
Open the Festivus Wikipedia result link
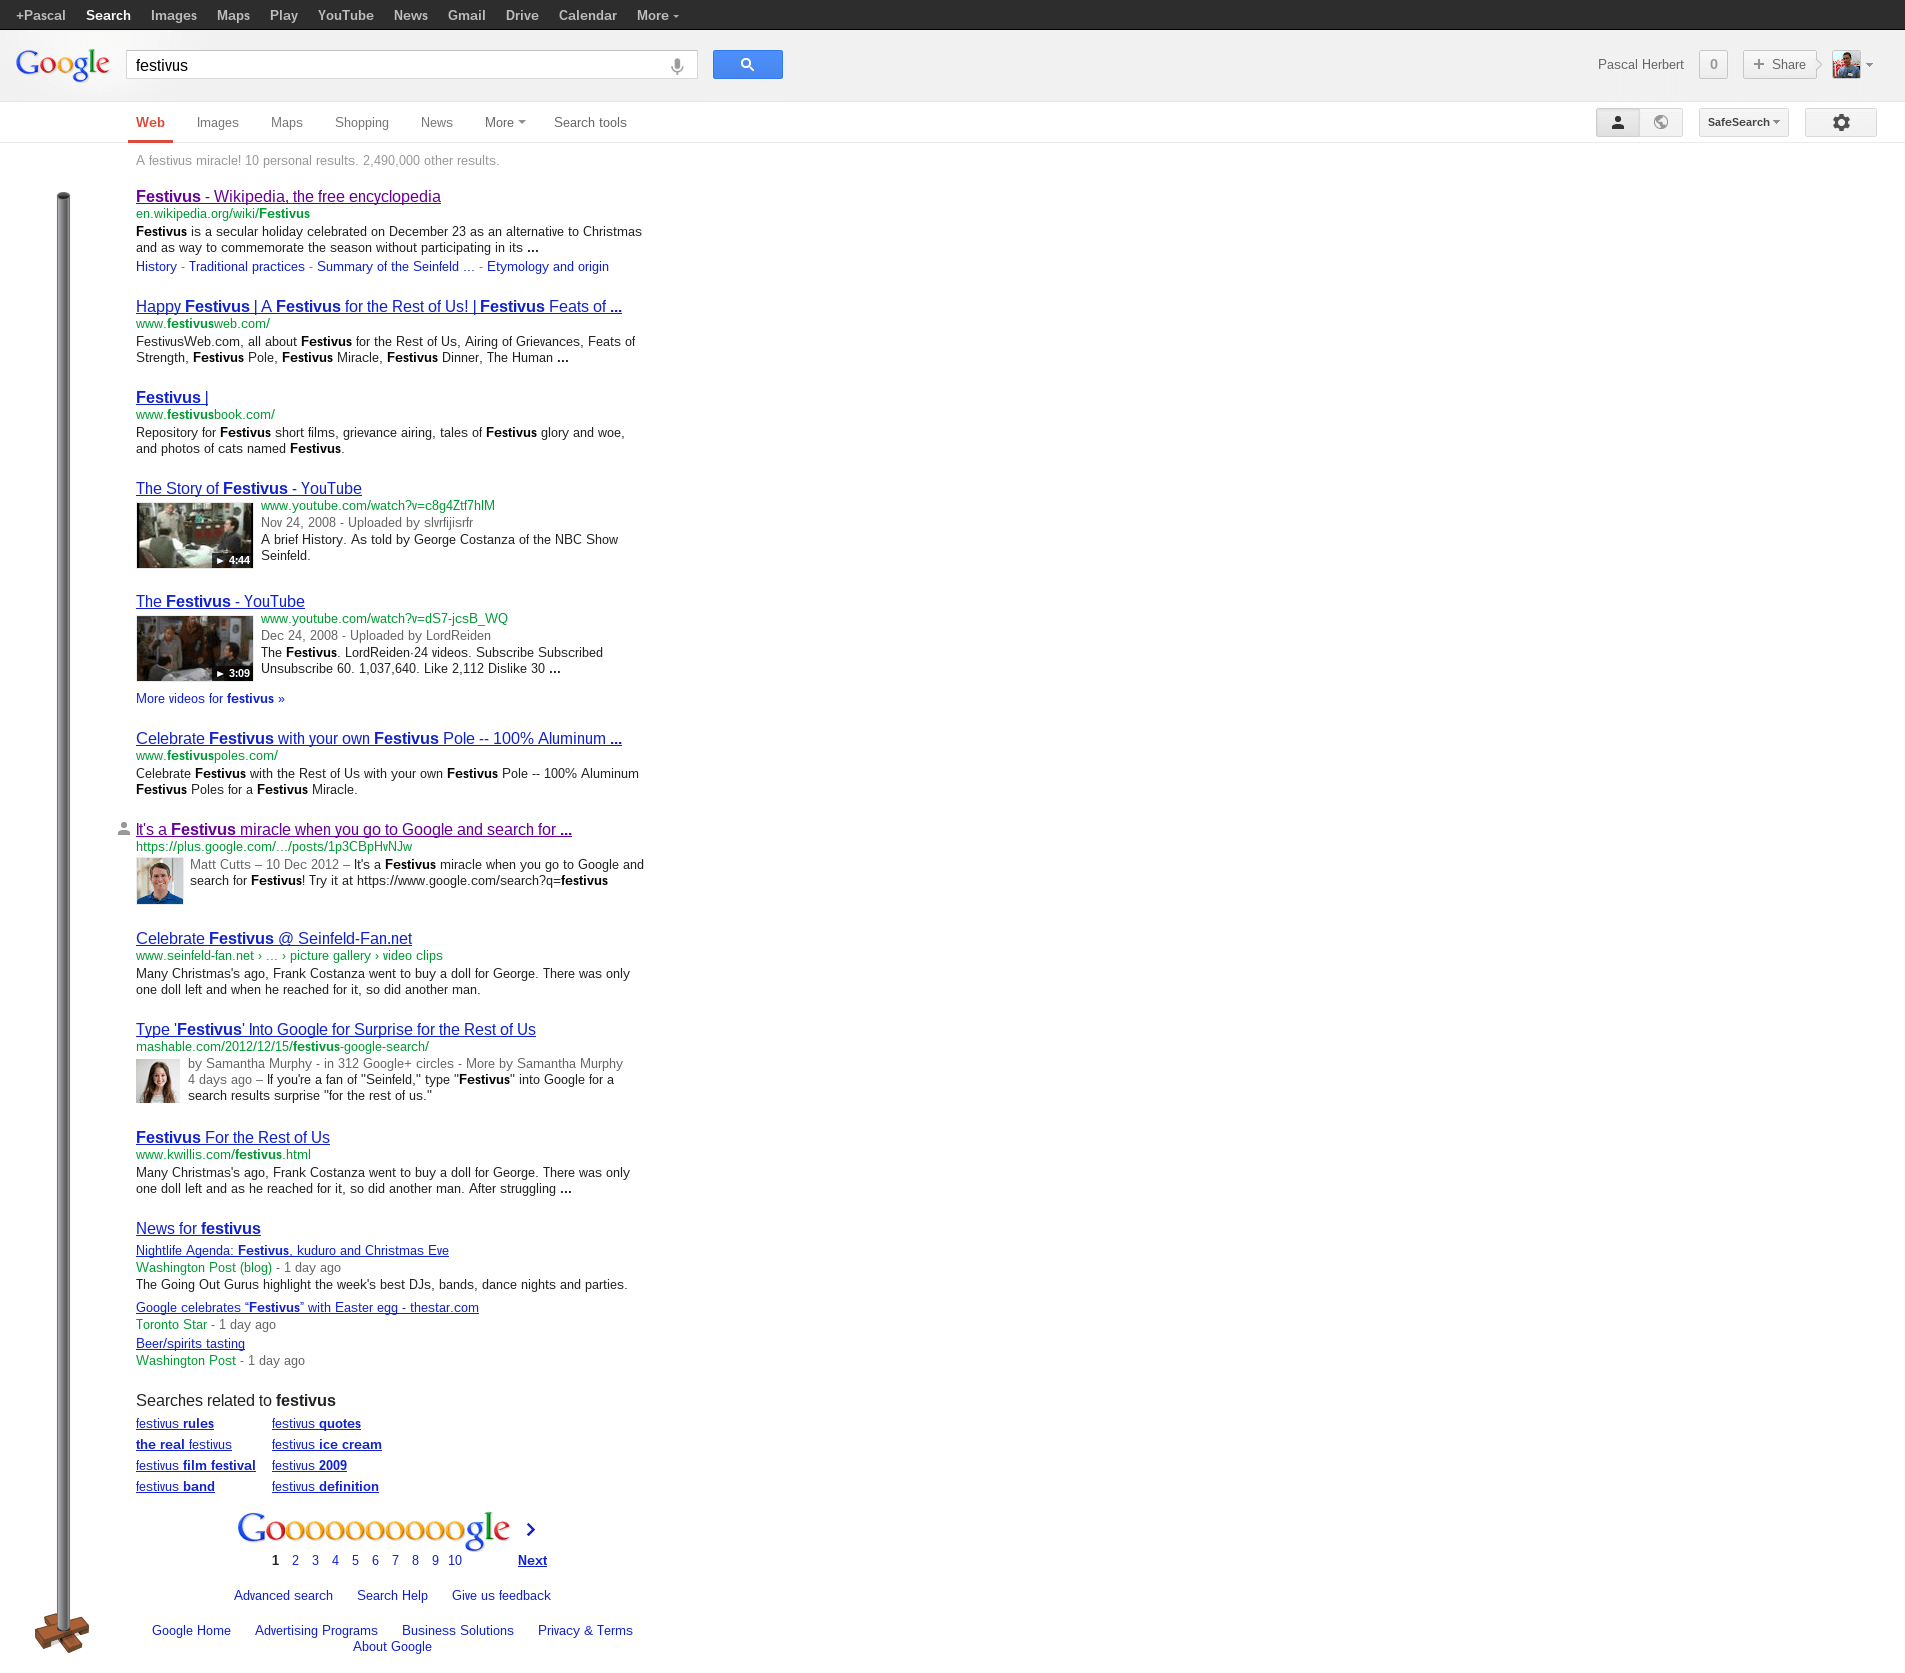[x=288, y=197]
